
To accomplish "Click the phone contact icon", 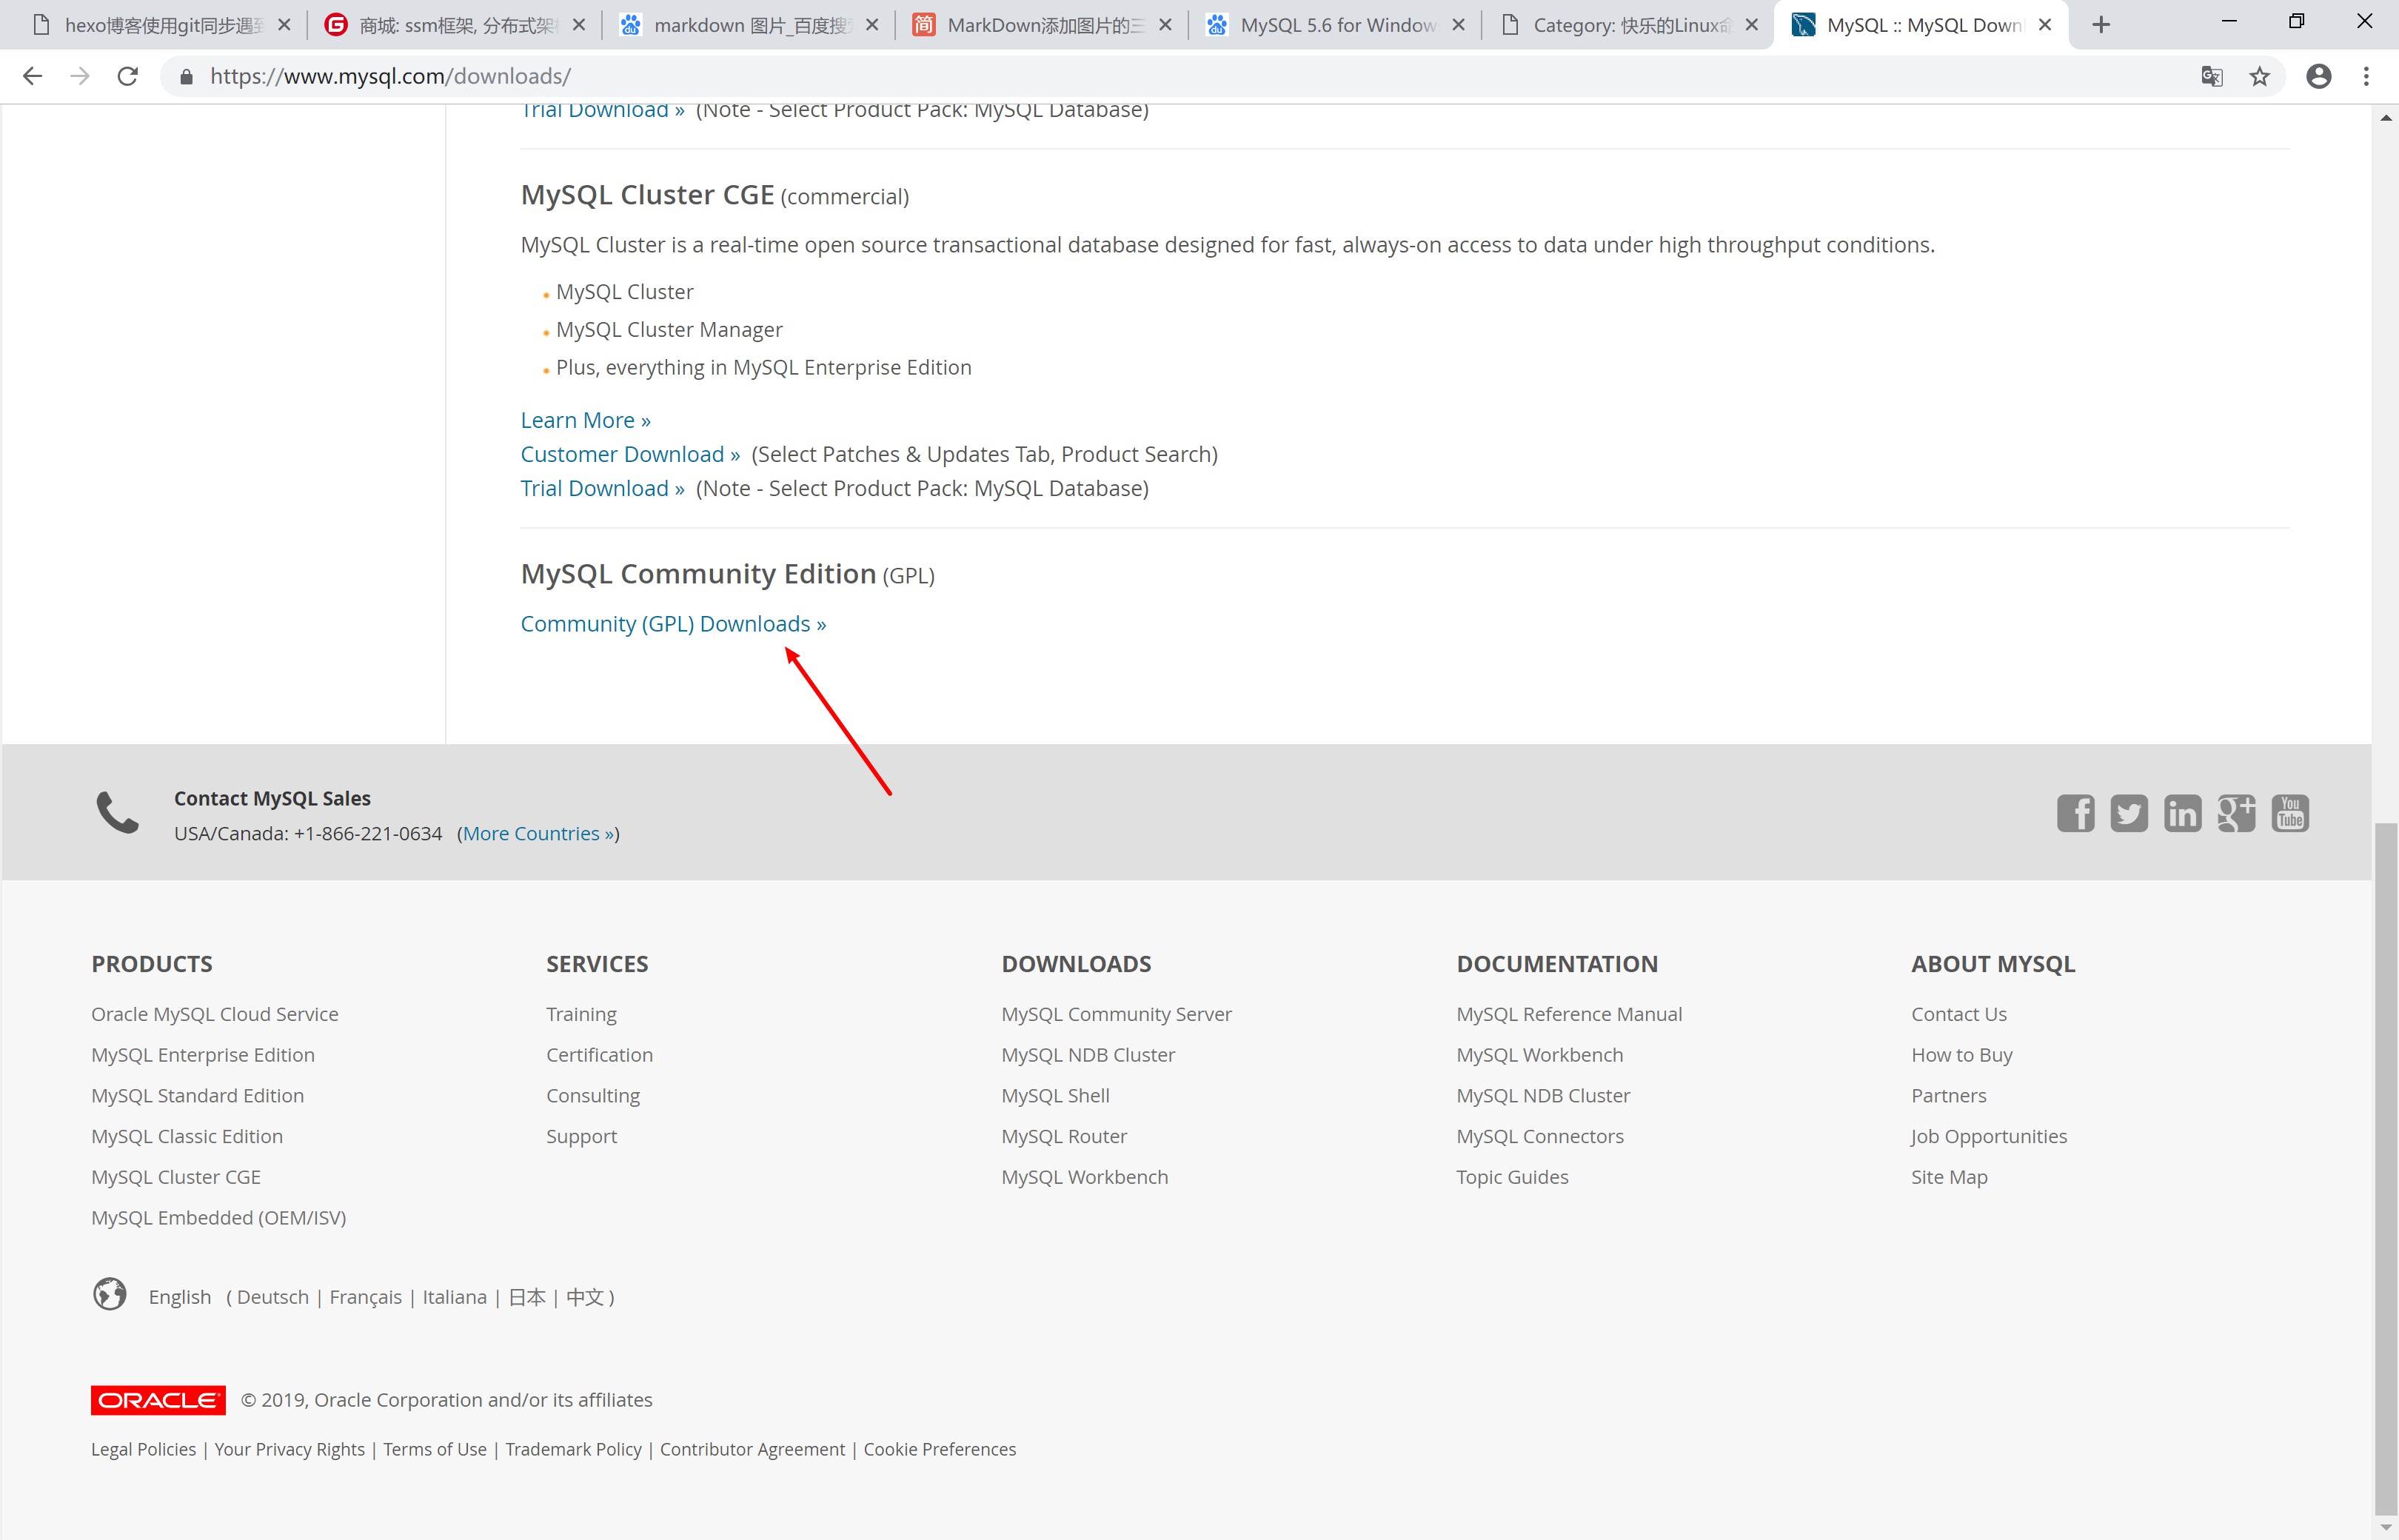I will 116,813.
